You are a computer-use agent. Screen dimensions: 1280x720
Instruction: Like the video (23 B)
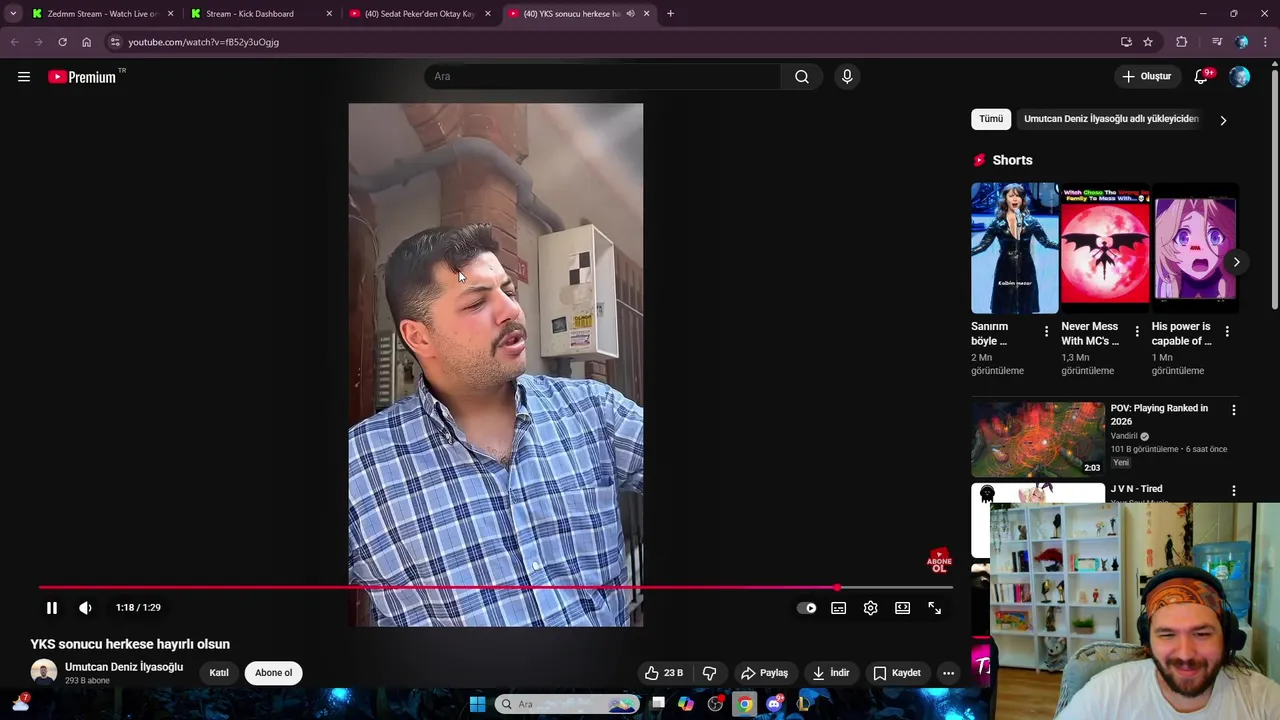664,673
